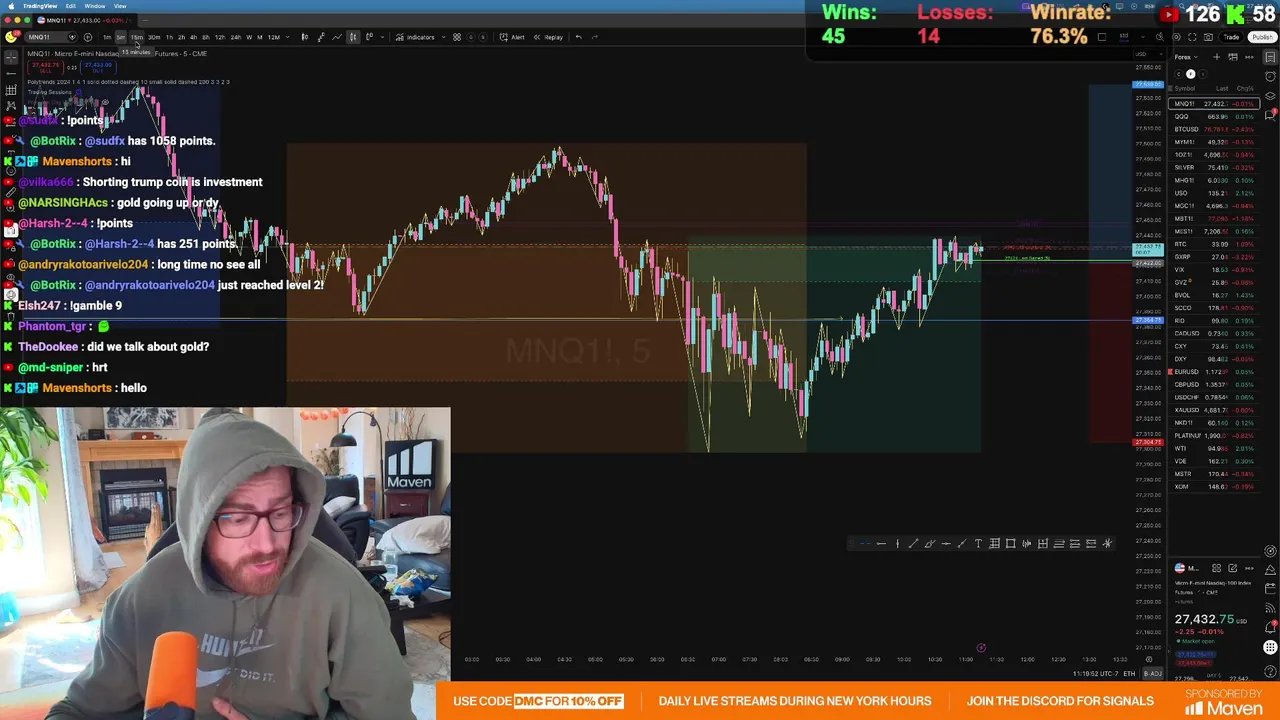Toggle ETH session button
The width and height of the screenshot is (1280, 720).
[1129, 673]
